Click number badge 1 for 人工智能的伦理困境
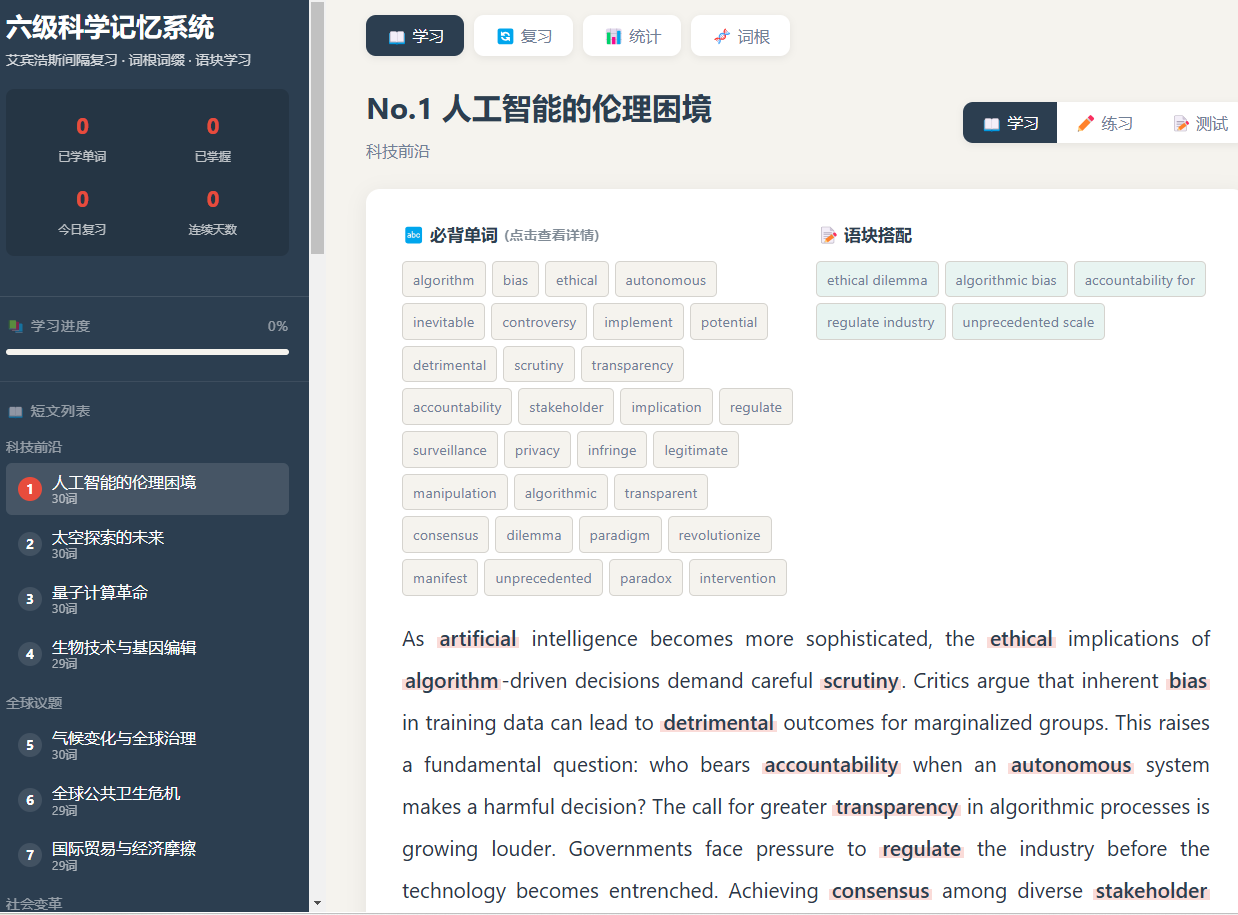 coord(30,489)
